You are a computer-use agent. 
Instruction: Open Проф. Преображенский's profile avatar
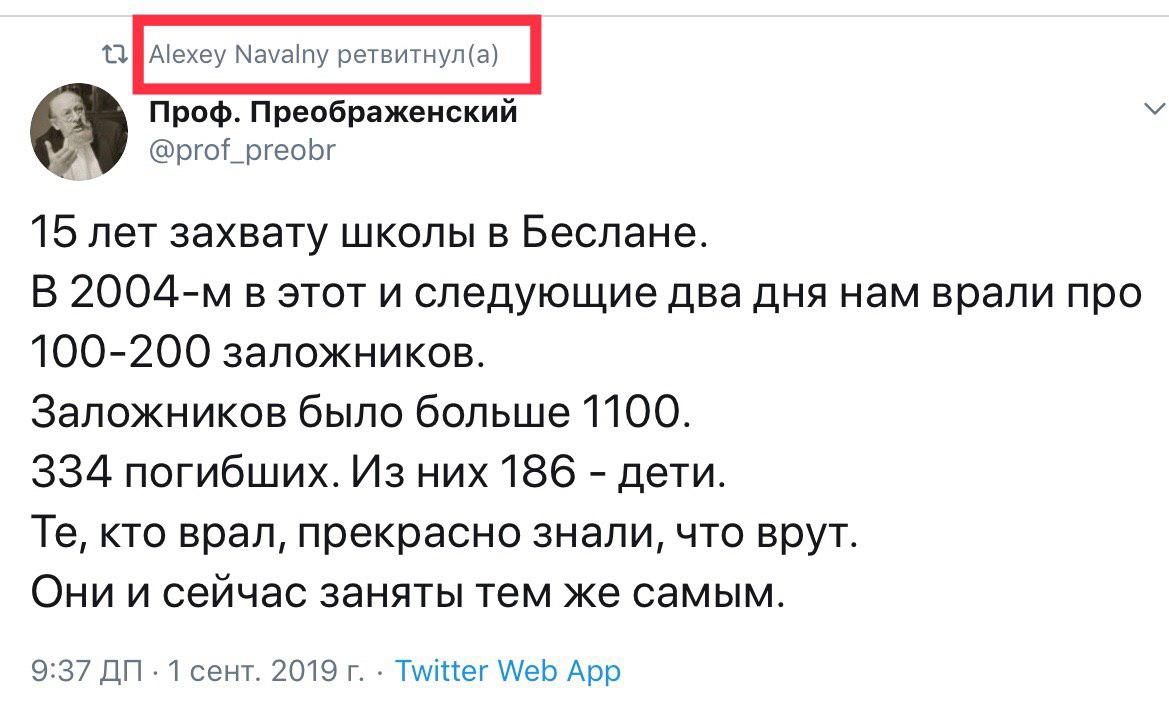pos(79,129)
